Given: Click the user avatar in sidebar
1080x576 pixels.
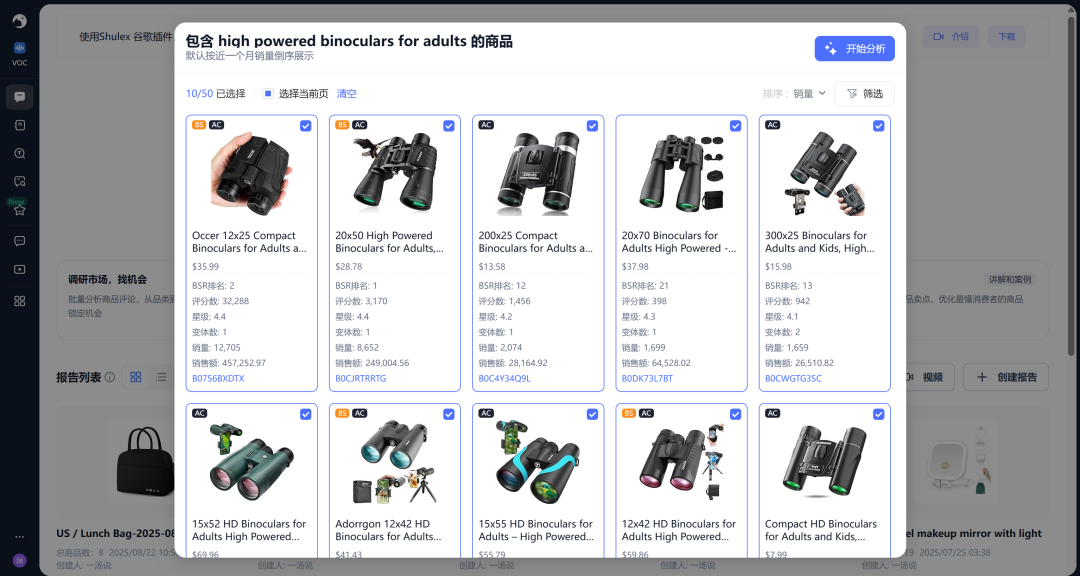Looking at the screenshot, I should (x=19, y=559).
